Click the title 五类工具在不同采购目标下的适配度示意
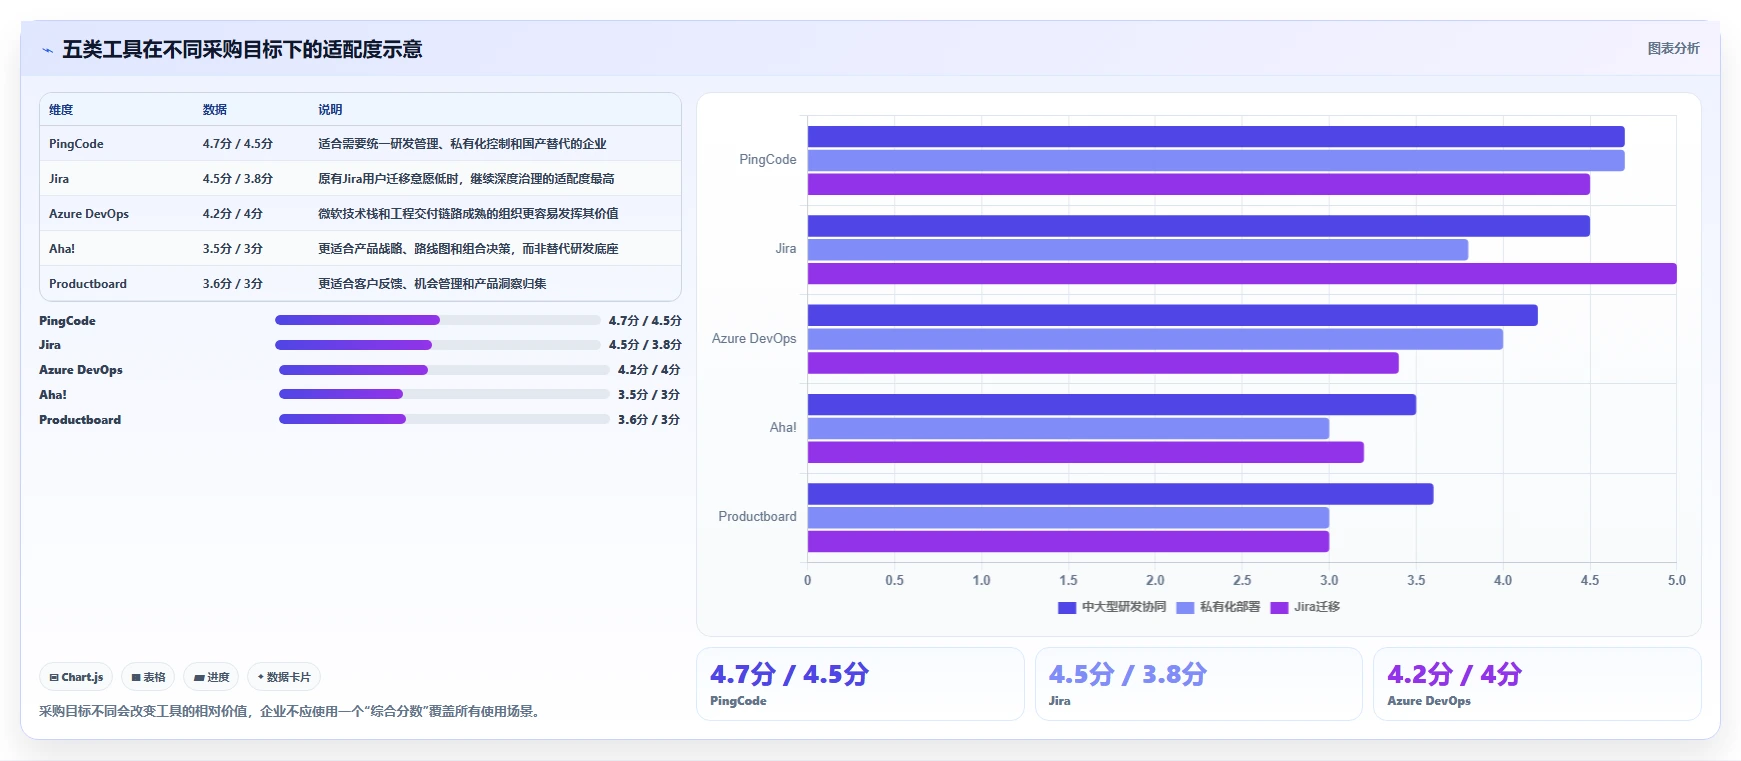The width and height of the screenshot is (1741, 761). [242, 49]
